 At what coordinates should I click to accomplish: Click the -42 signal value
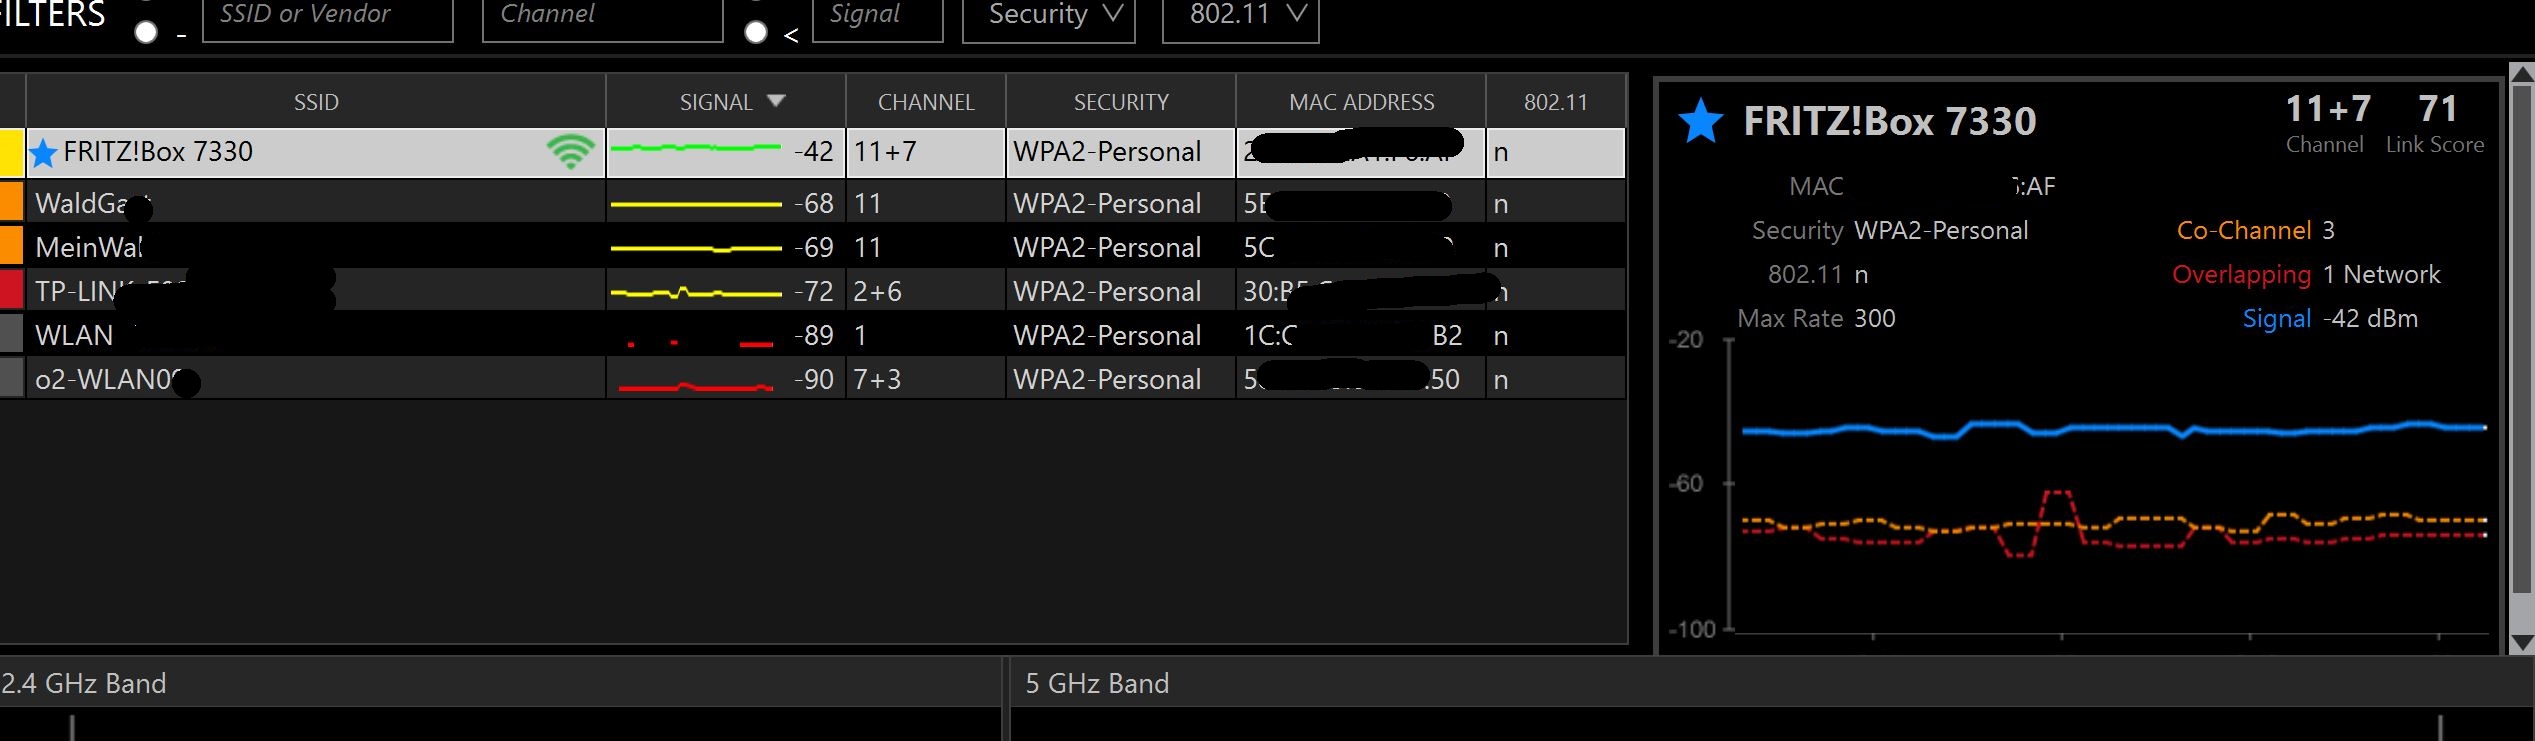pyautogui.click(x=814, y=152)
